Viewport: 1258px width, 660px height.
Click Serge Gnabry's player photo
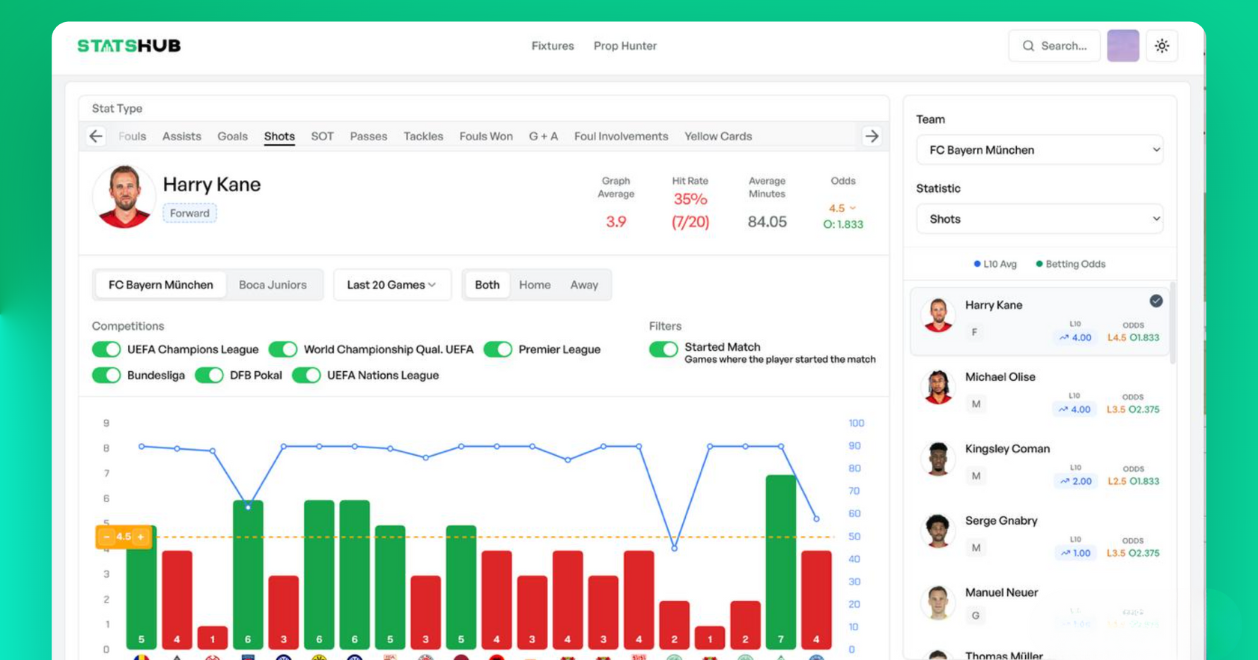[x=938, y=531]
